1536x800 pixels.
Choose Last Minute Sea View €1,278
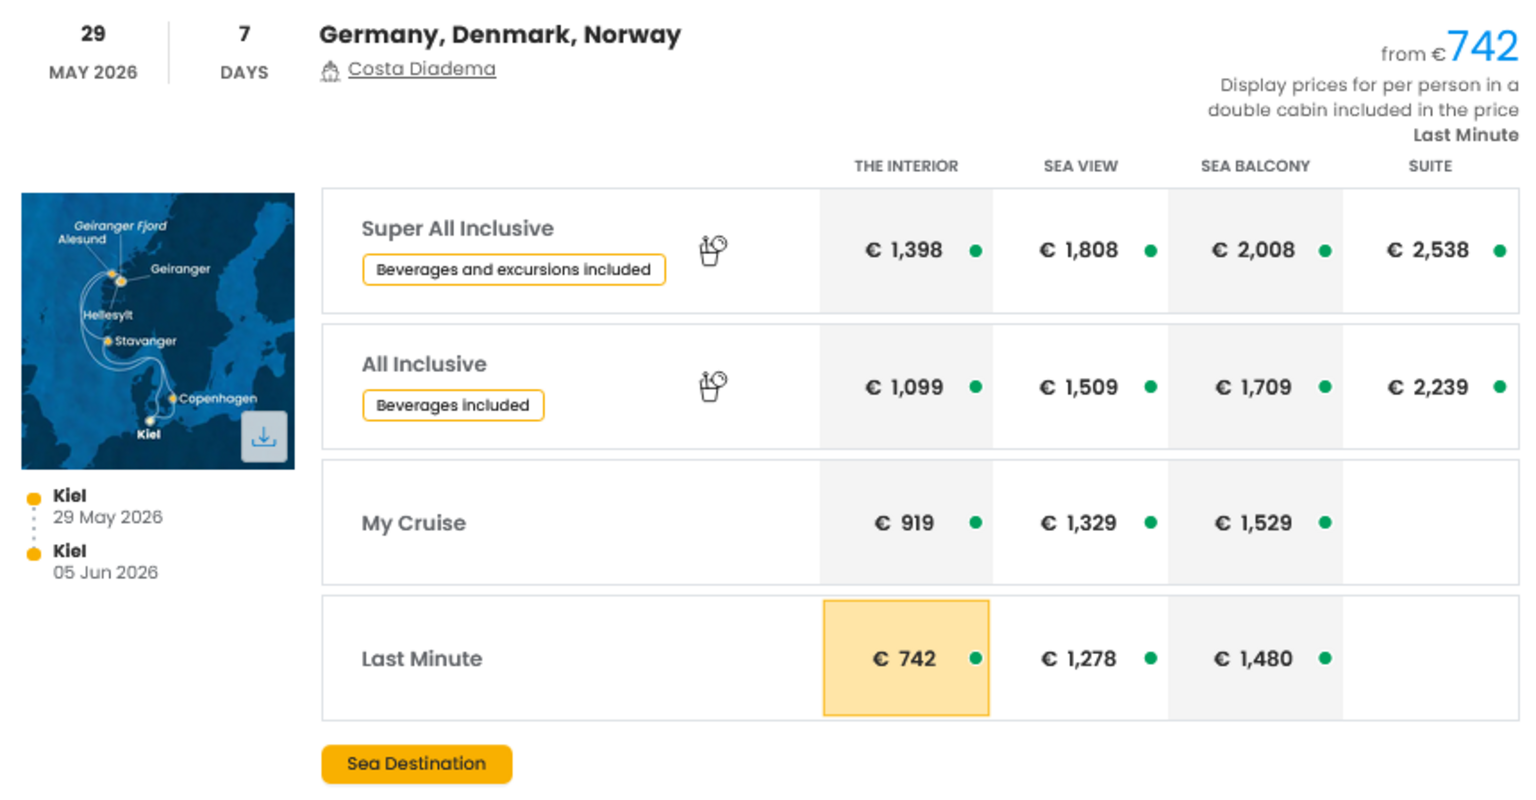coord(1079,658)
